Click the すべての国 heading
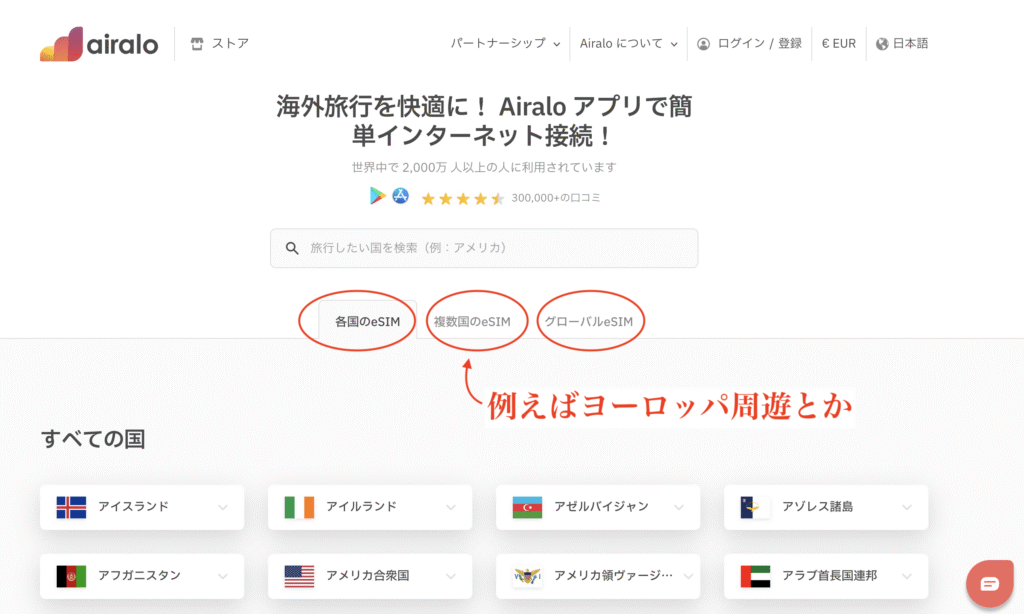The image size is (1024, 614). (x=93, y=438)
